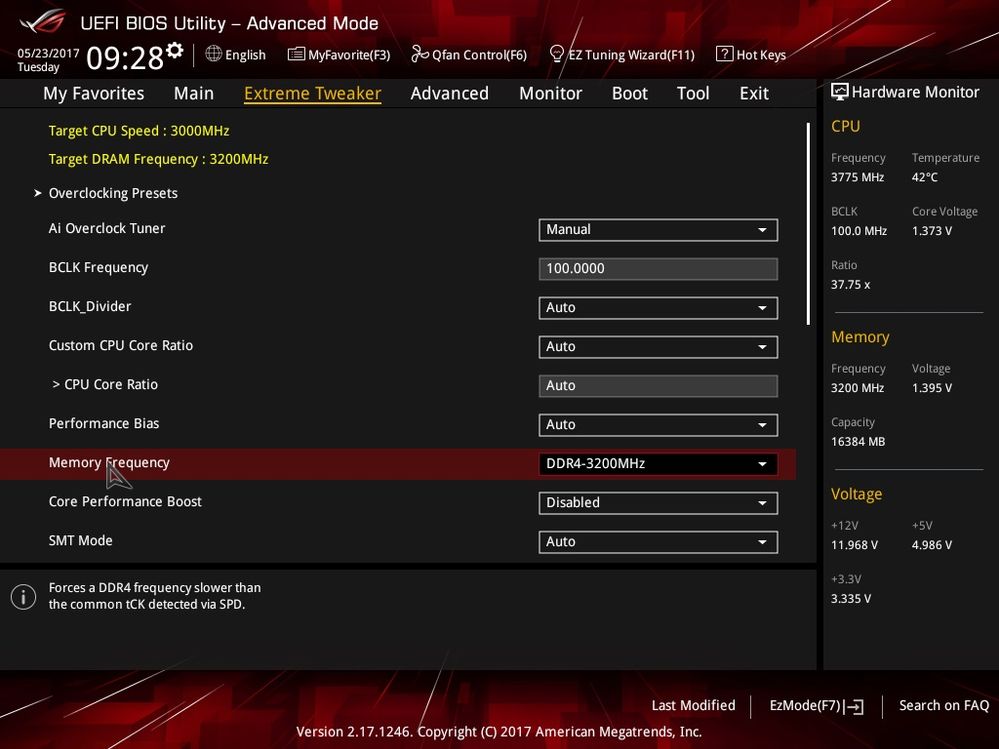Open the Tool tab
This screenshot has width=999, height=749.
693,93
